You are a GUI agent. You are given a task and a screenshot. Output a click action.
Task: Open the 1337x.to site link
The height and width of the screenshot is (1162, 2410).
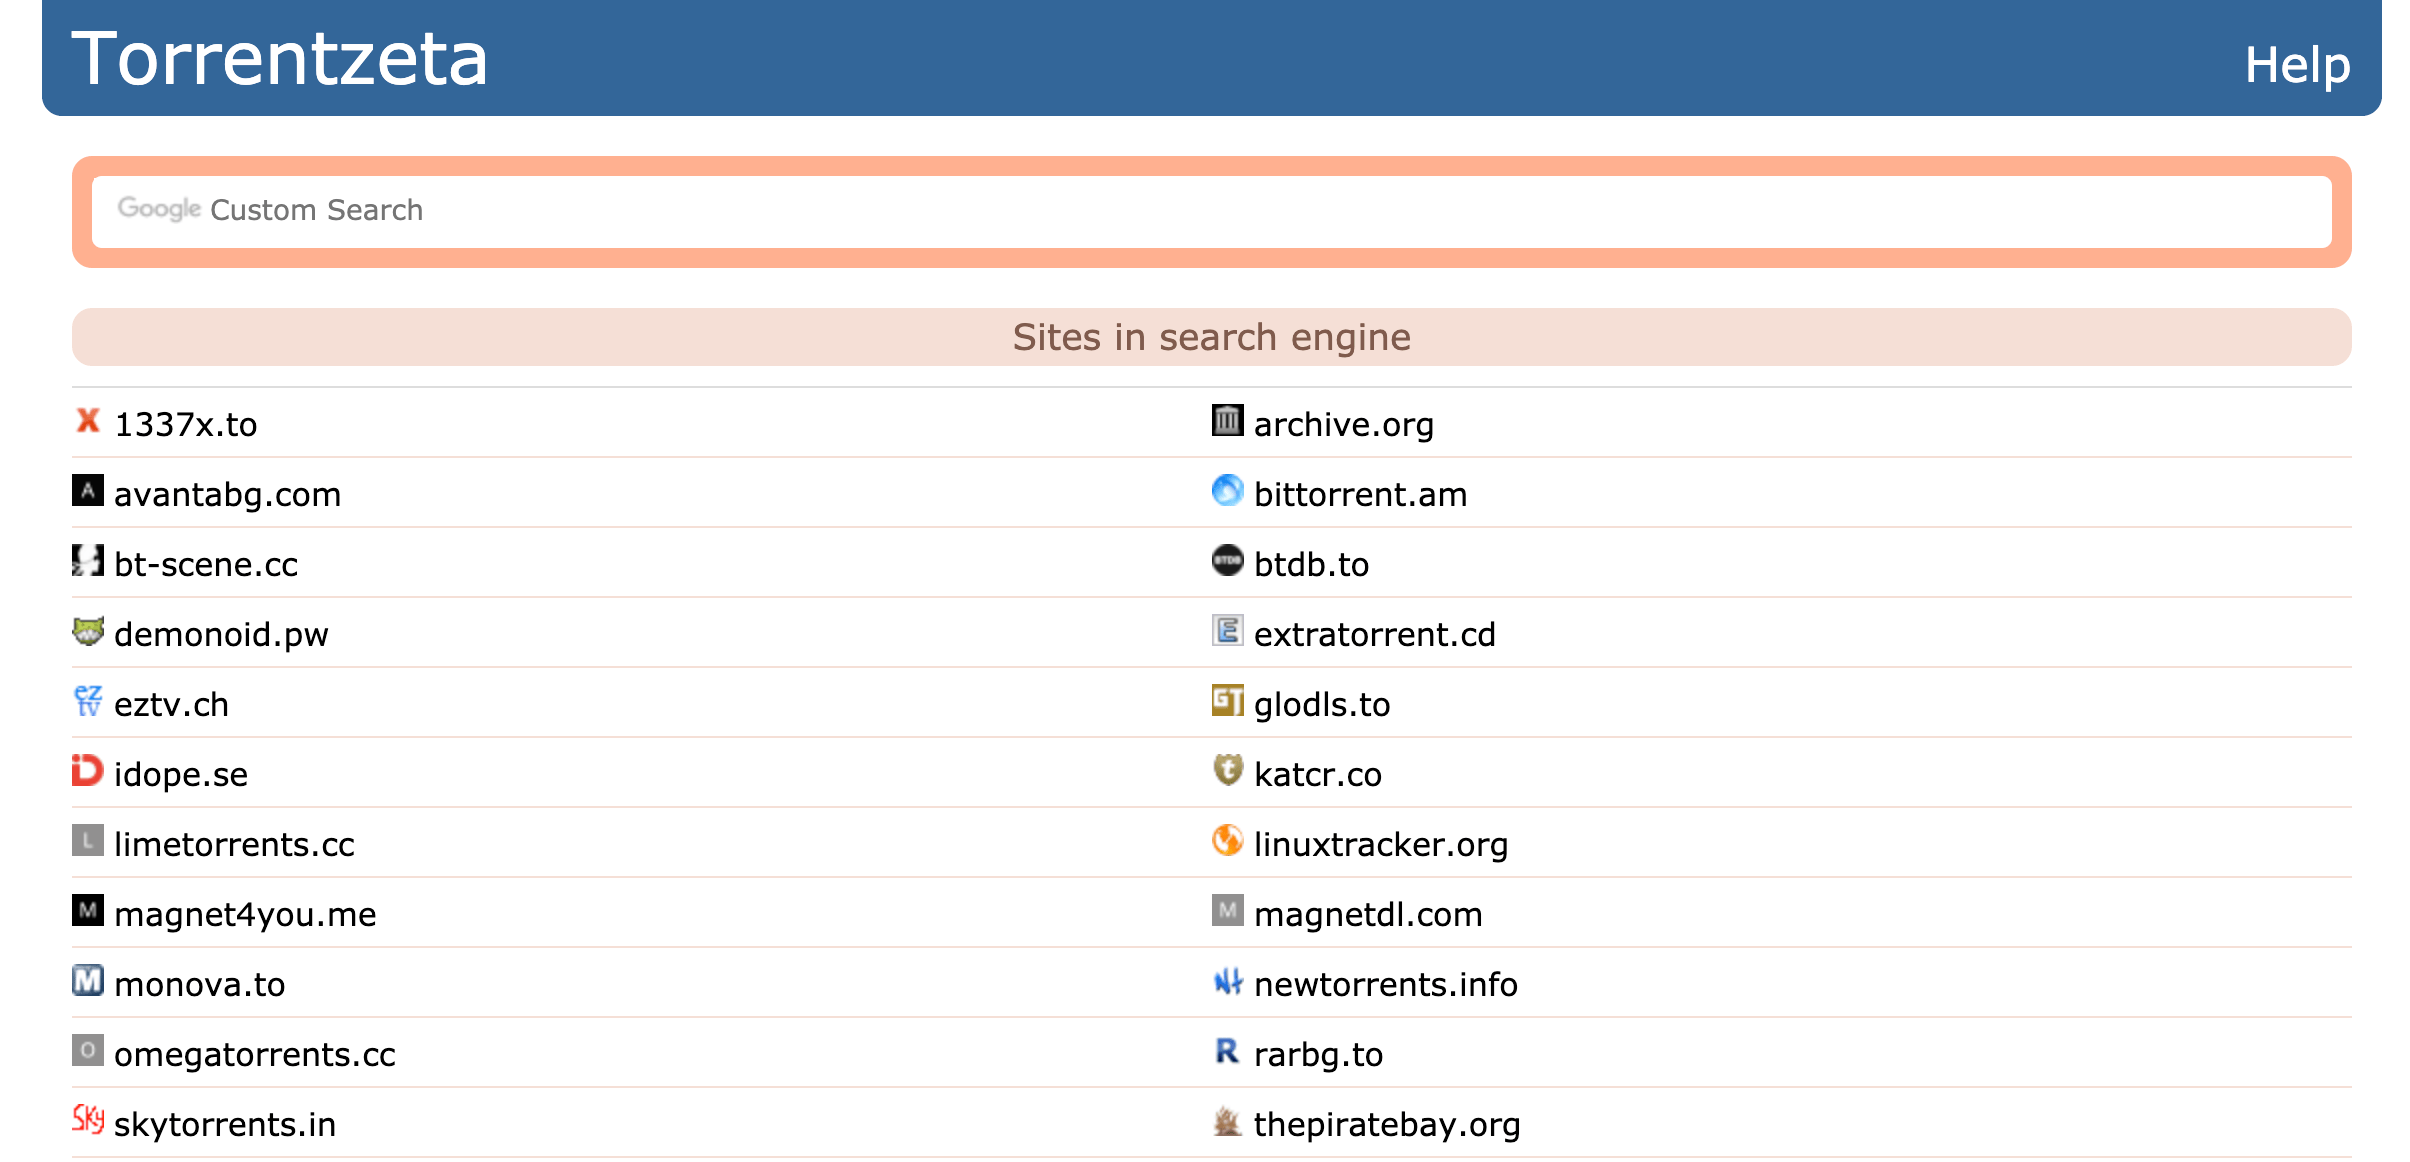pos(186,424)
